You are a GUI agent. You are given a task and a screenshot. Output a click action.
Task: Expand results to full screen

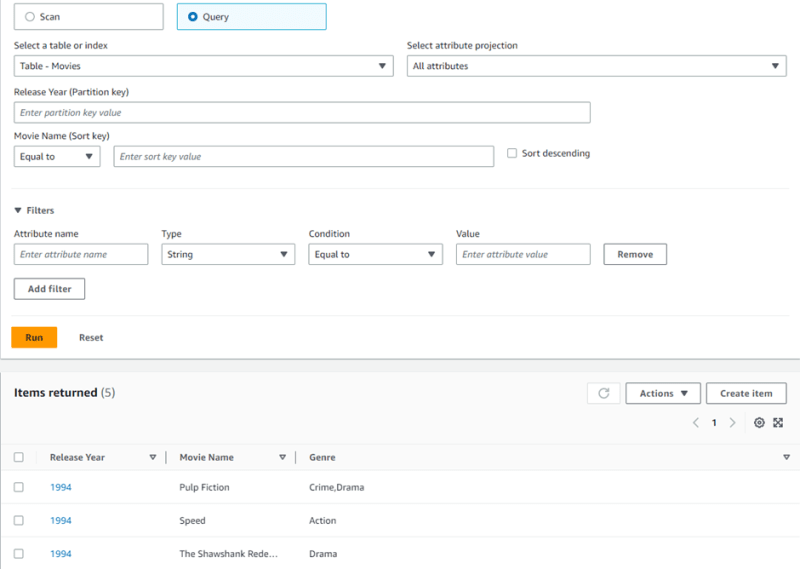tap(778, 423)
